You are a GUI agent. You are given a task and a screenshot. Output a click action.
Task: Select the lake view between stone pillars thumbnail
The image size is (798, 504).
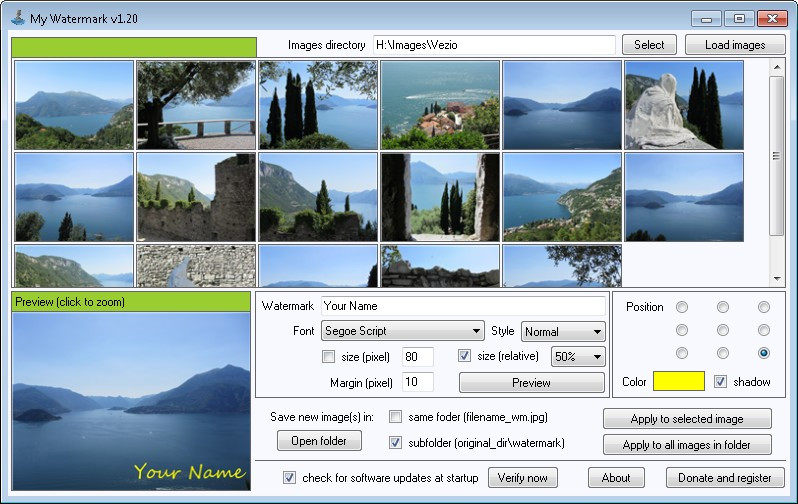pos(440,197)
